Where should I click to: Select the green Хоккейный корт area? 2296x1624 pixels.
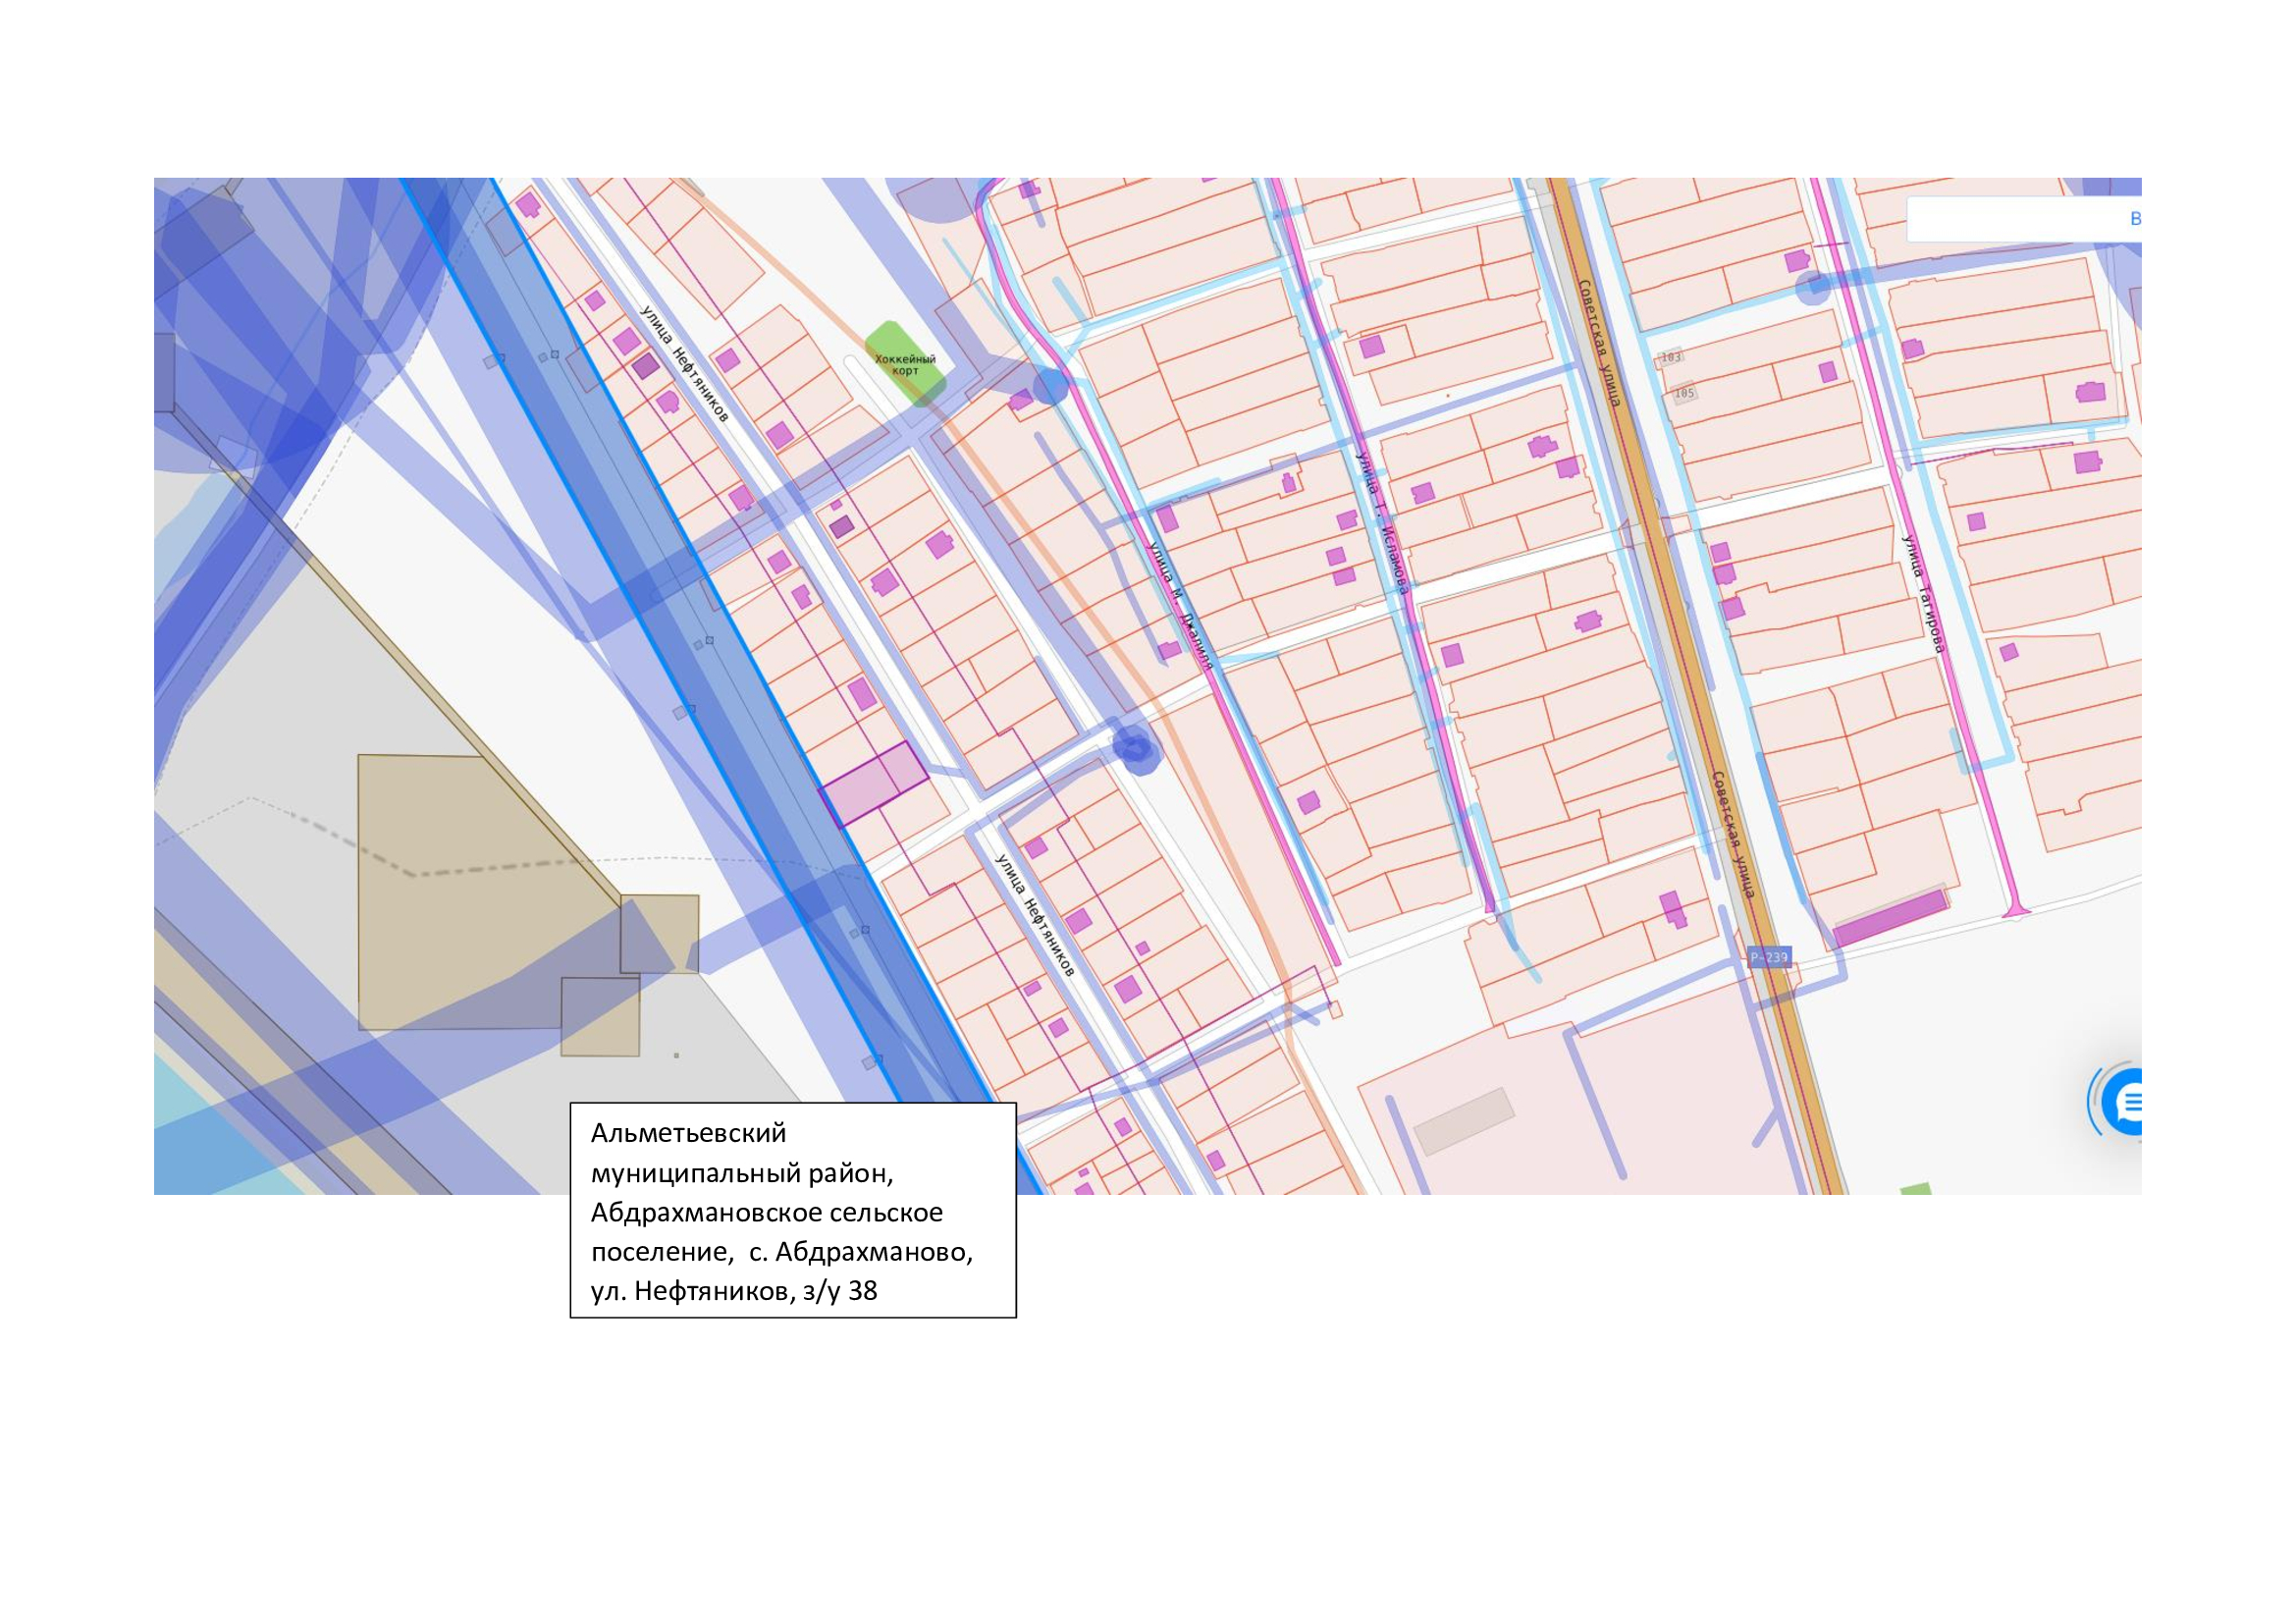[x=905, y=364]
